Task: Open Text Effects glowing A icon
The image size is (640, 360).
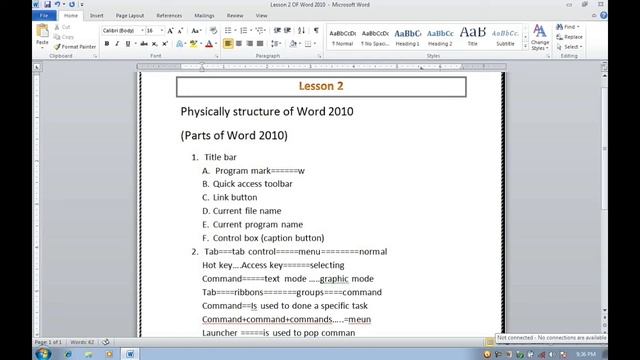Action: [179, 44]
